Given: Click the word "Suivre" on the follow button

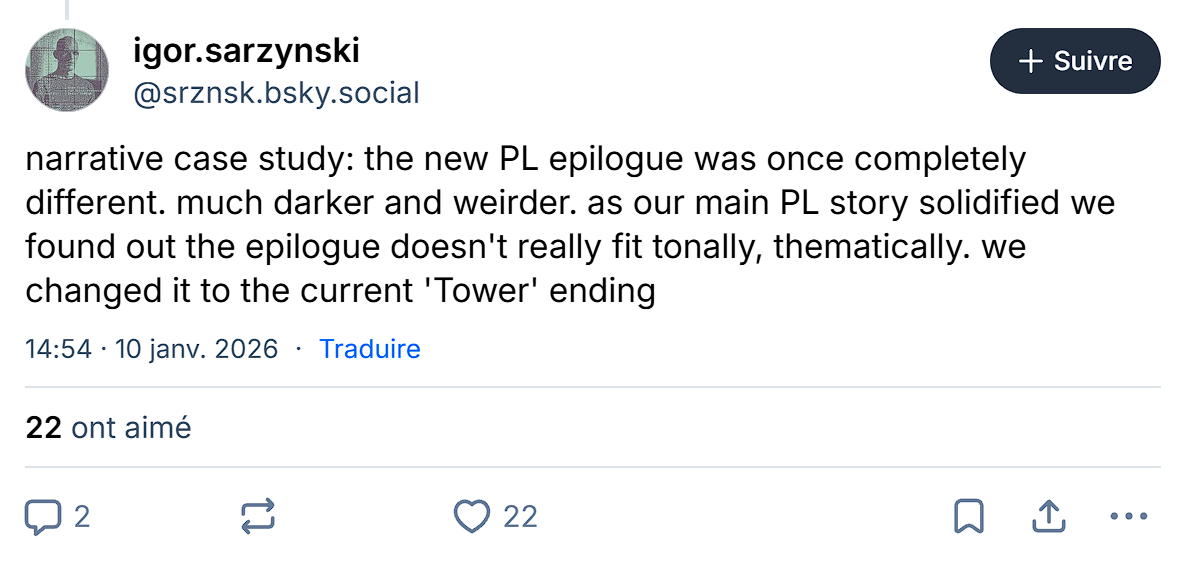Looking at the screenshot, I should point(1093,61).
